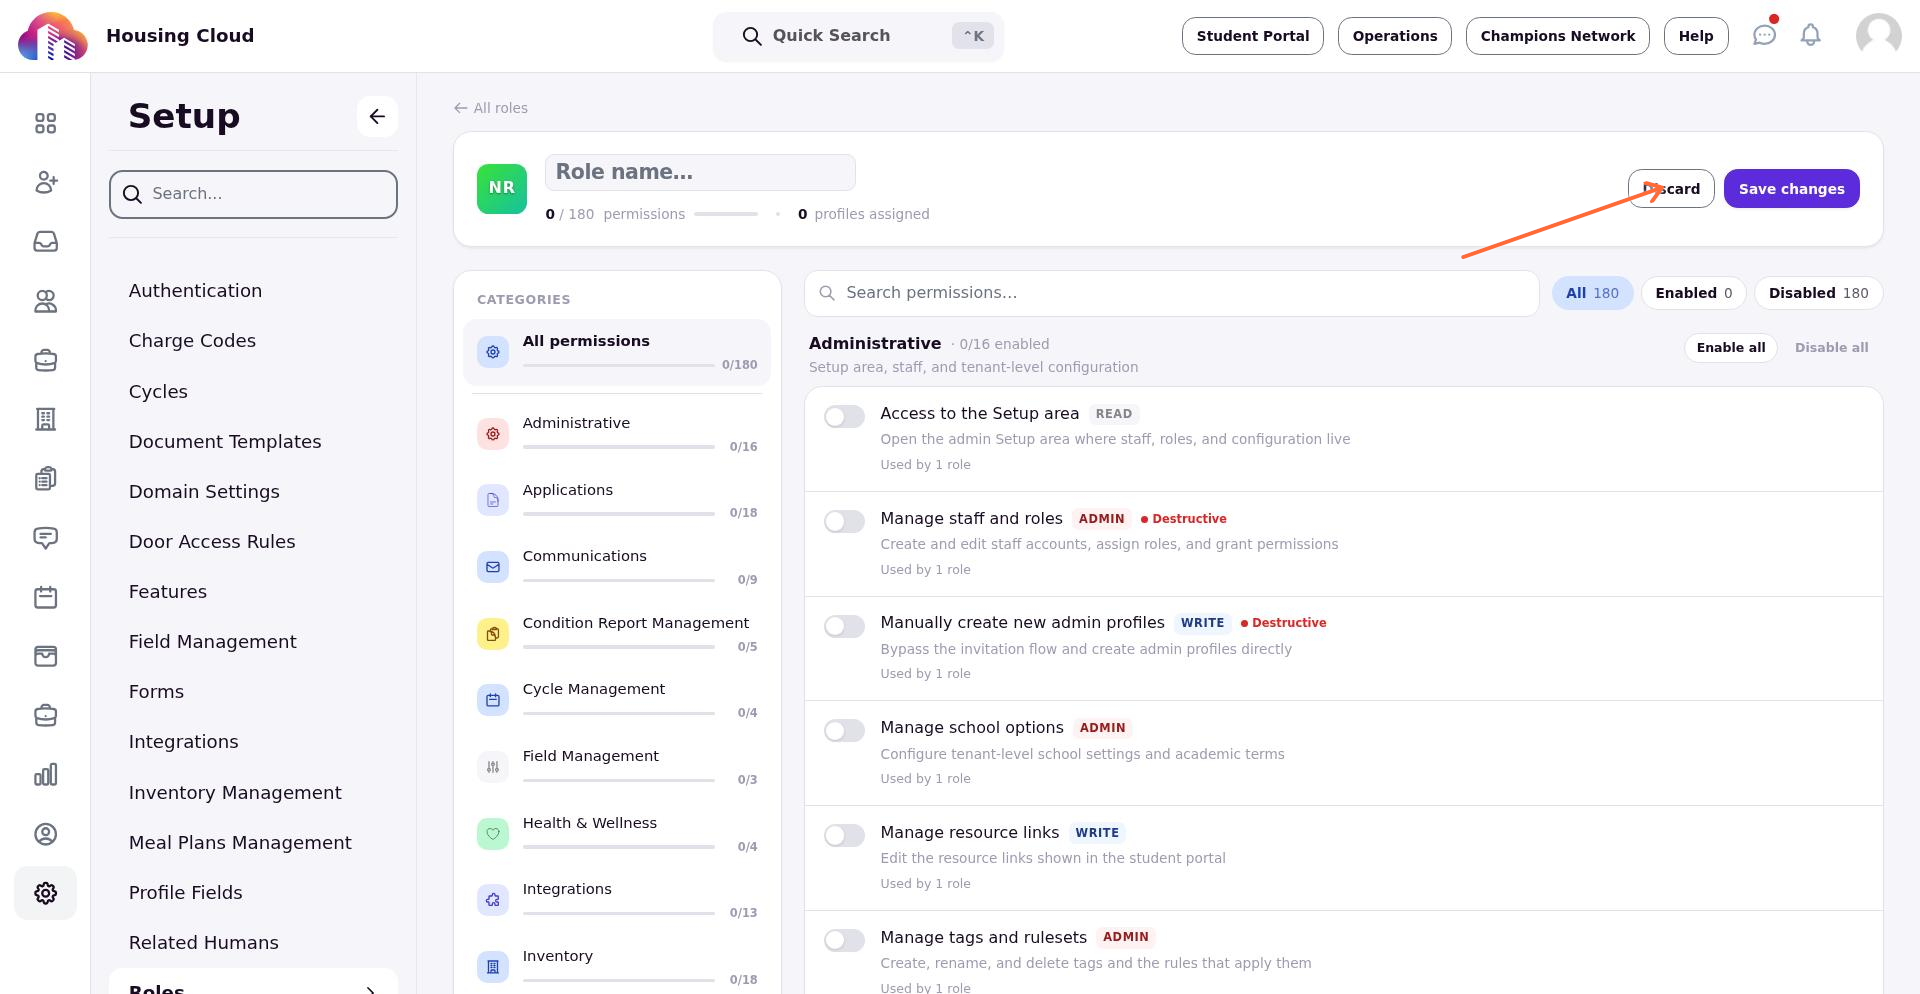Screen dimensions: 1920x994
Task: Toggle Manage staff and roles permission
Action: [844, 522]
